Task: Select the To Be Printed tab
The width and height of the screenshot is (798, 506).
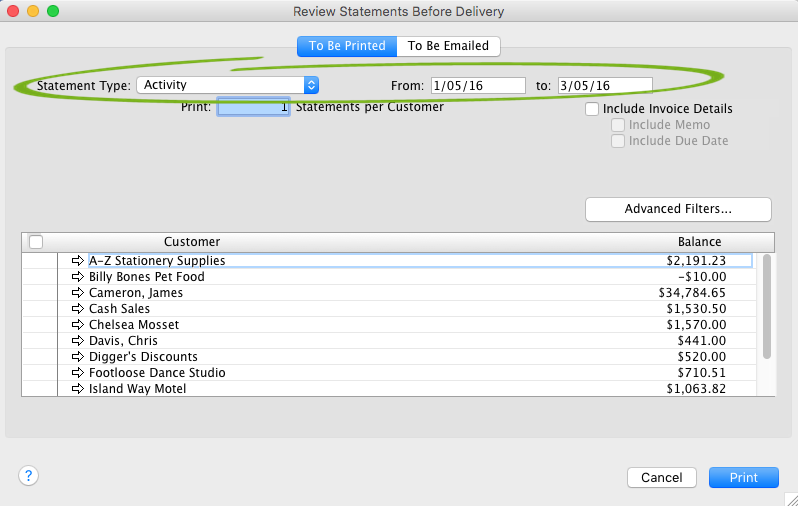Action: pos(347,46)
